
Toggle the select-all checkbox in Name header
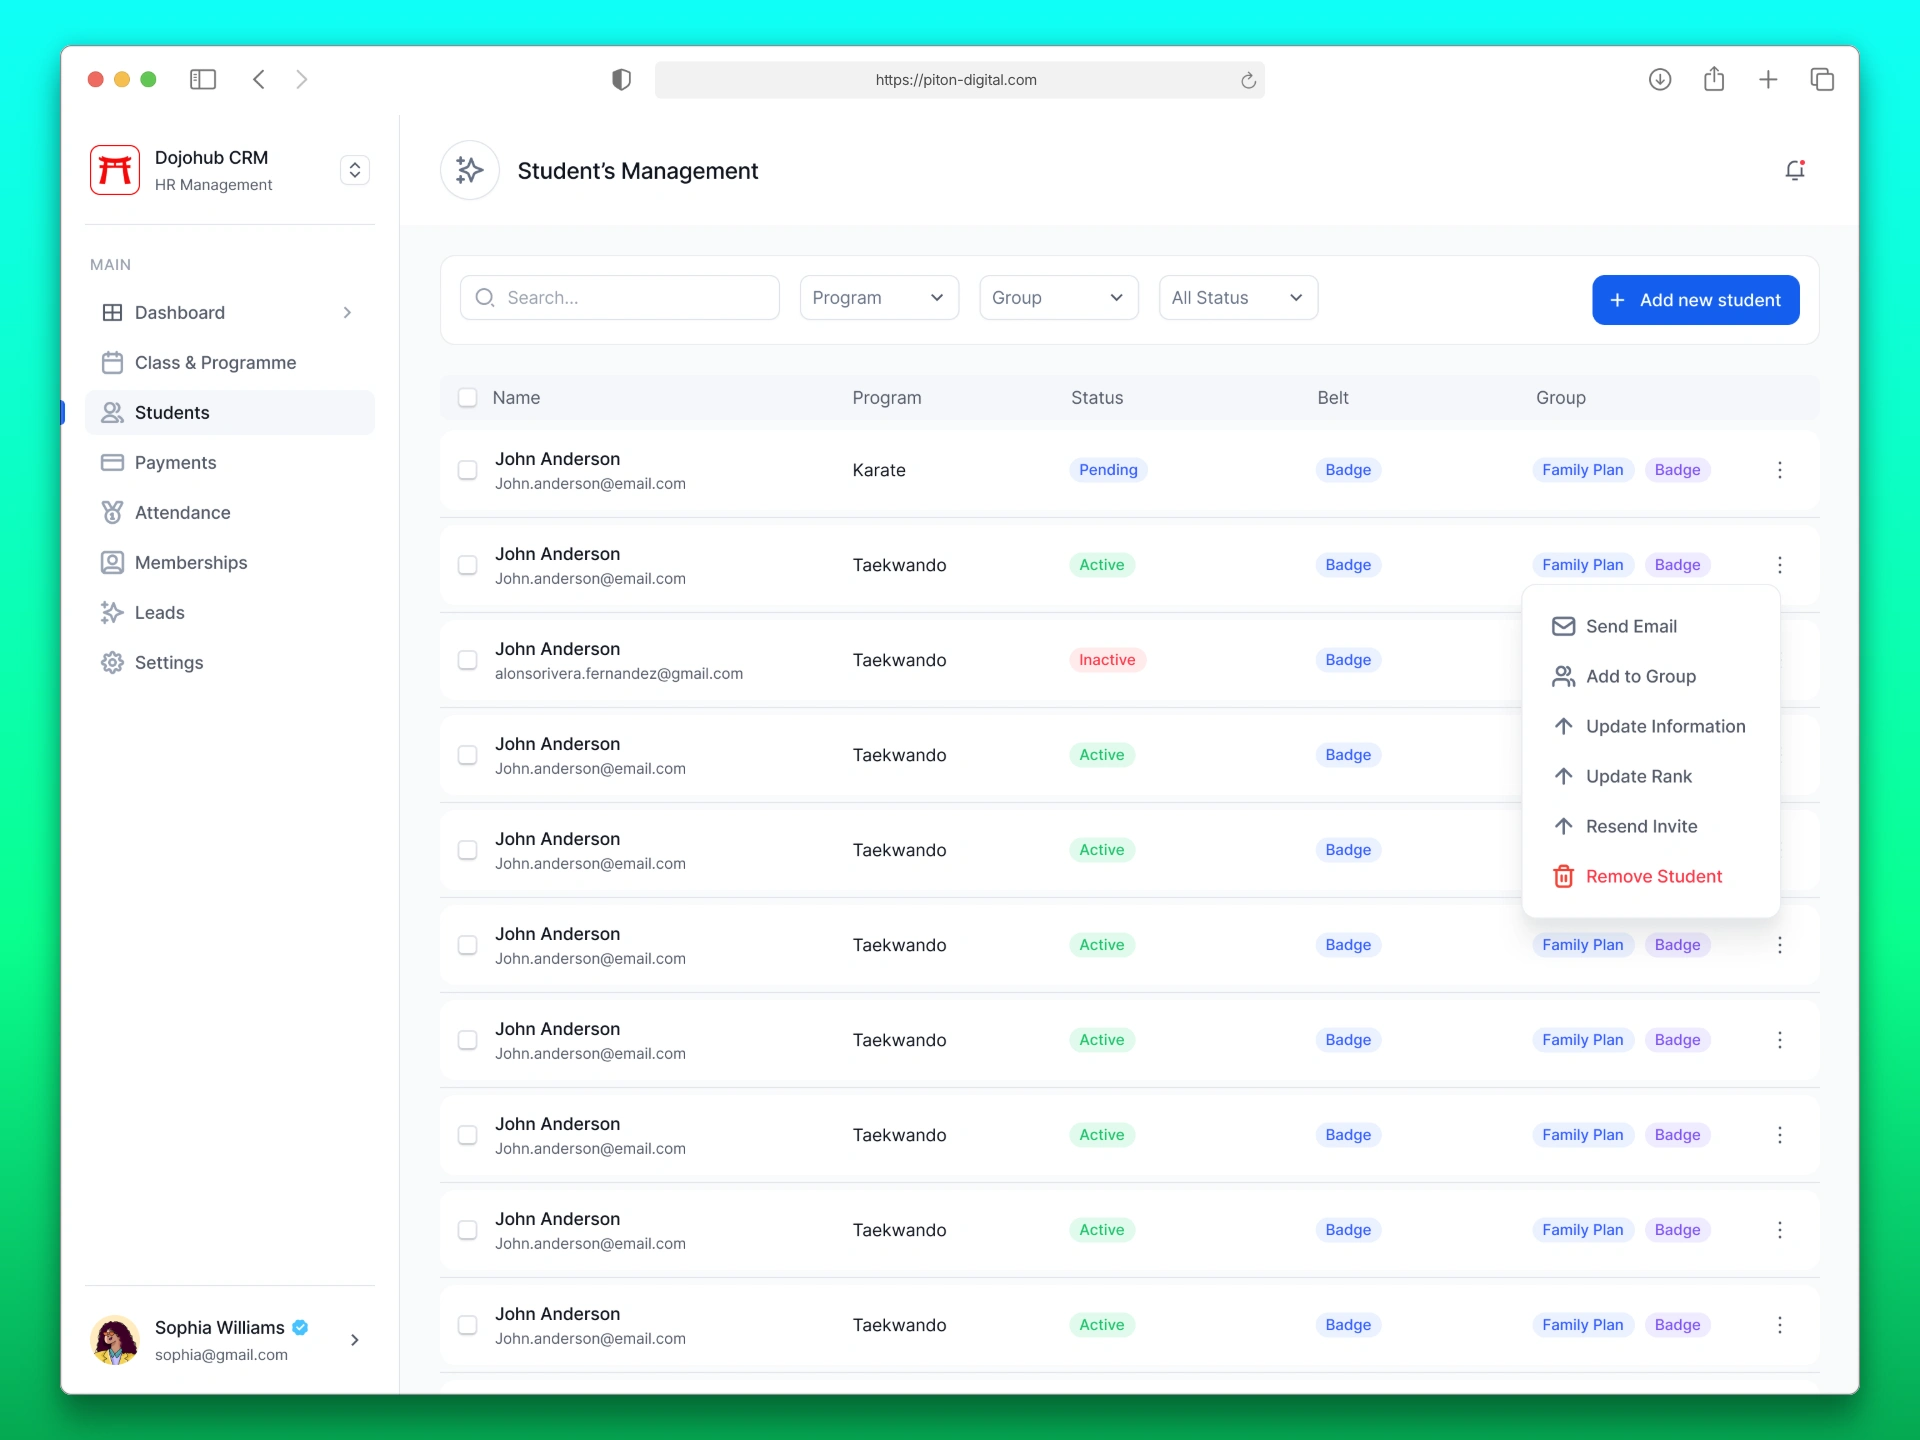[467, 398]
